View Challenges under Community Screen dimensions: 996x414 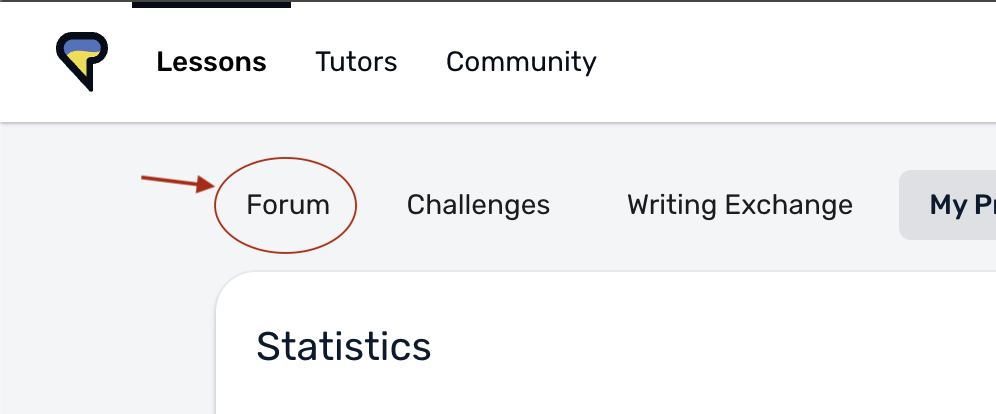tap(478, 205)
